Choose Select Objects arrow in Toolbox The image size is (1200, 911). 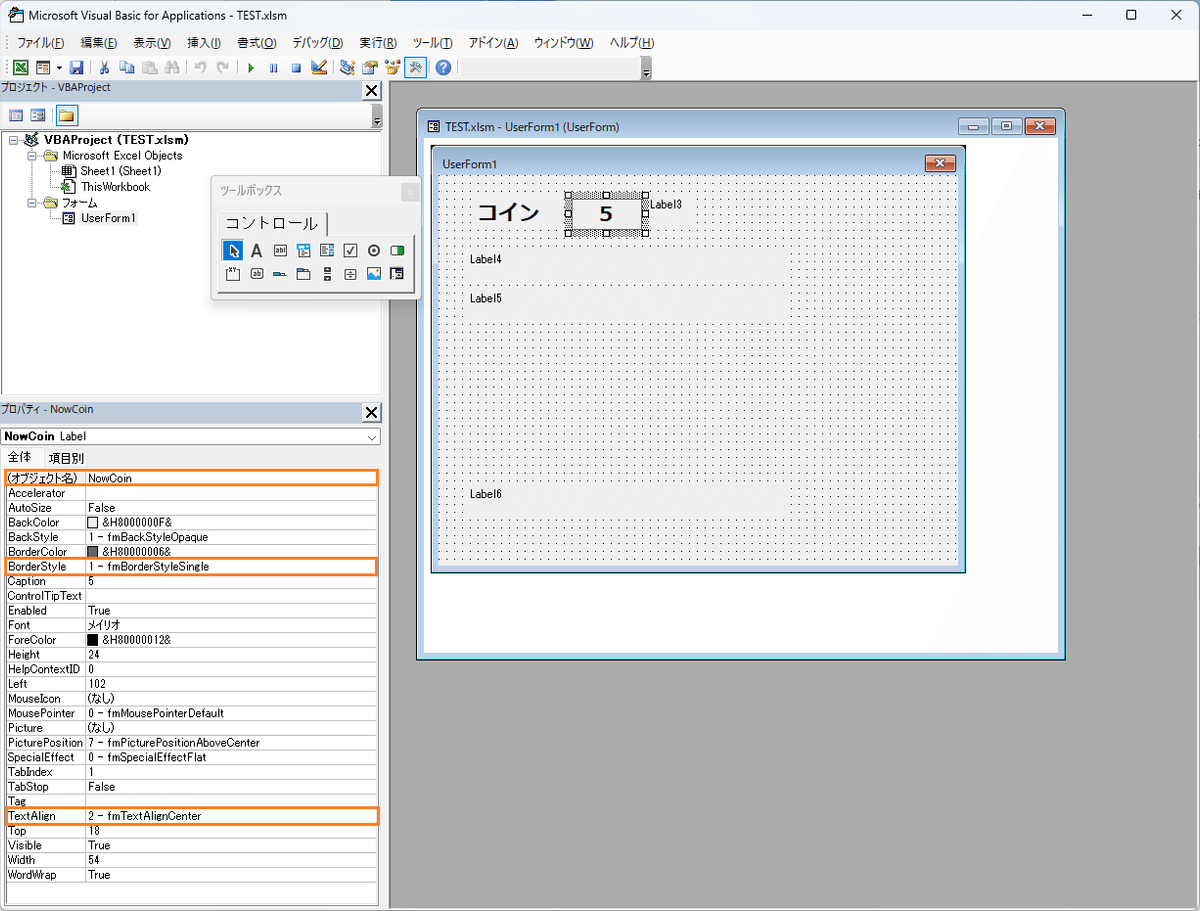[233, 251]
